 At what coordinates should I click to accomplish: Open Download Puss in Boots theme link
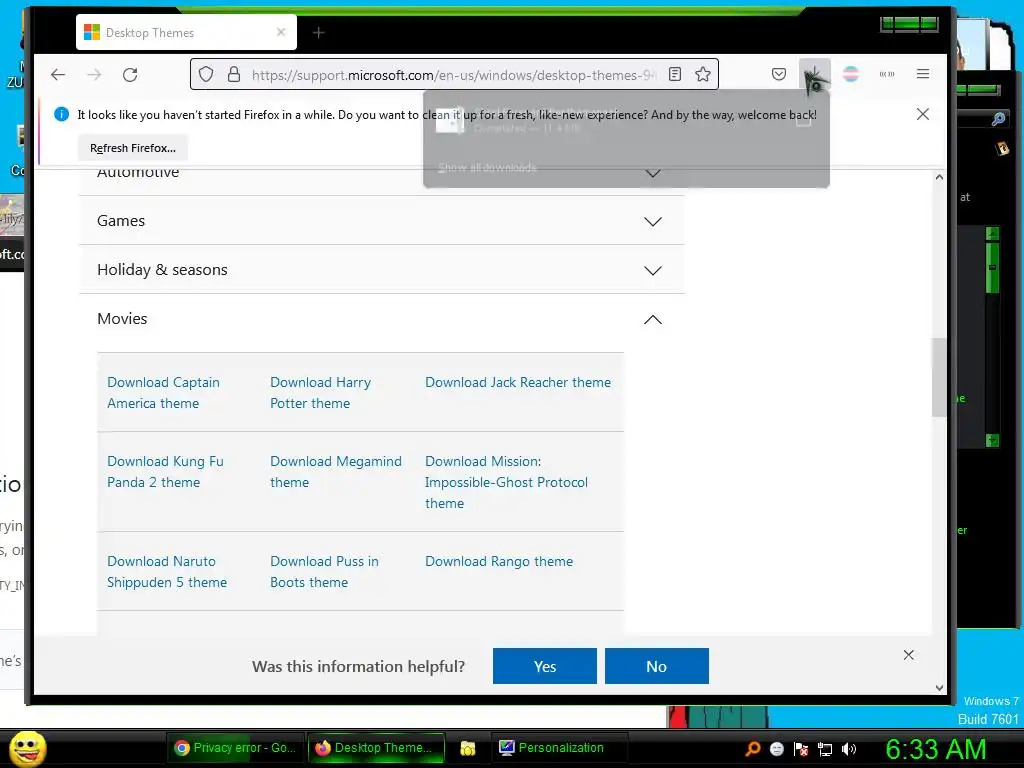tap(324, 571)
